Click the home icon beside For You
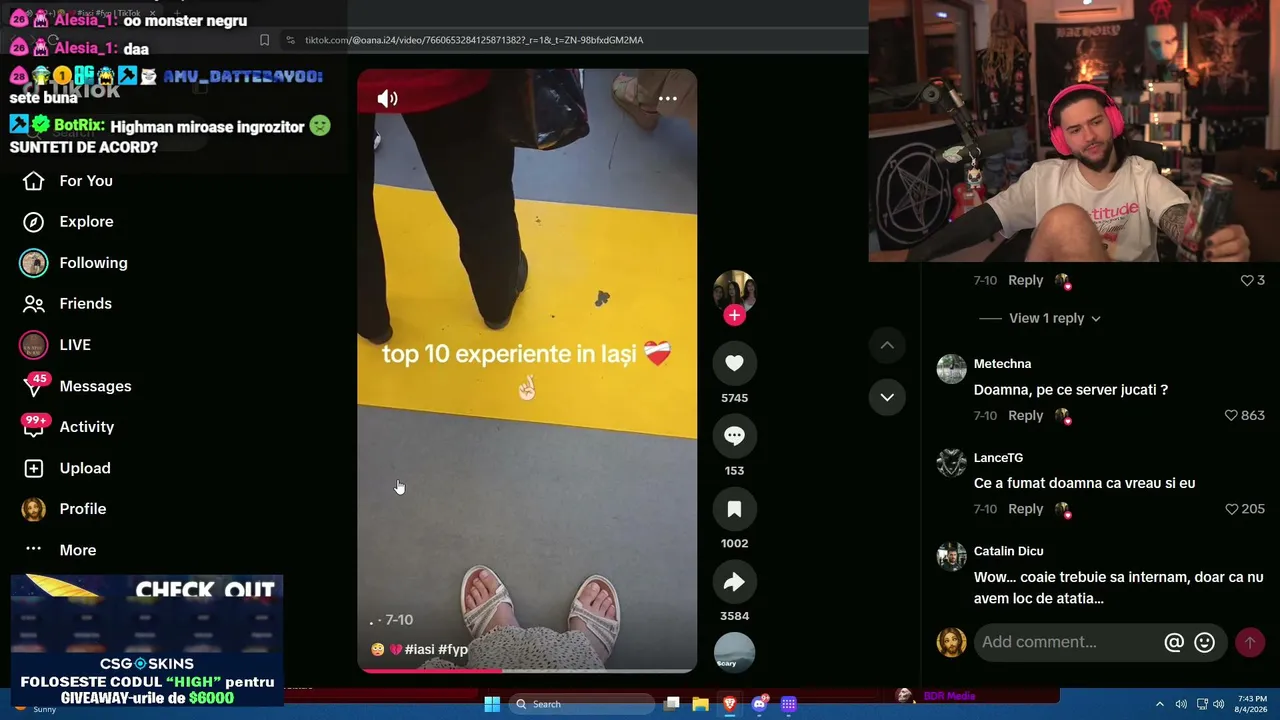 pyautogui.click(x=34, y=181)
